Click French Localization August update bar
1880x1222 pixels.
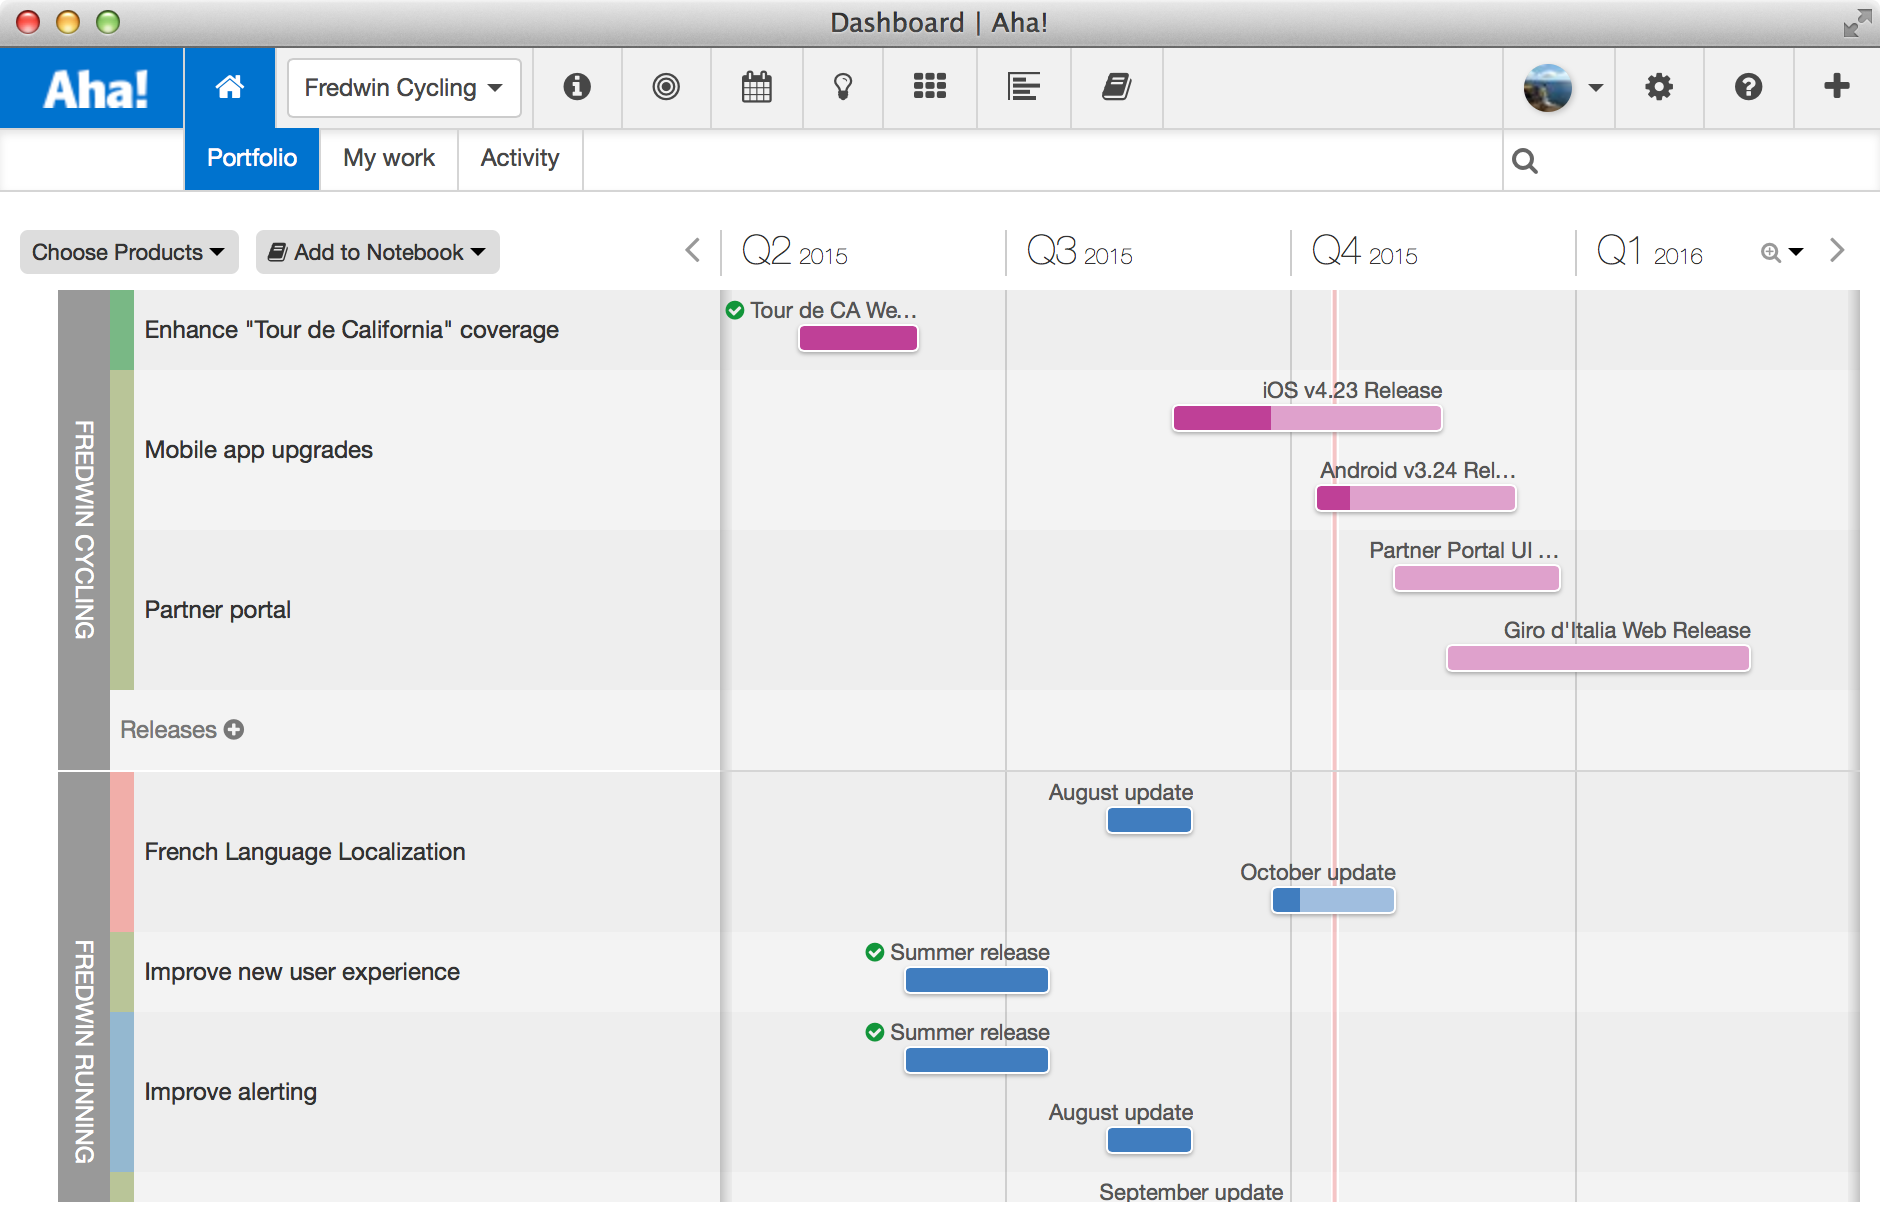coord(1150,820)
